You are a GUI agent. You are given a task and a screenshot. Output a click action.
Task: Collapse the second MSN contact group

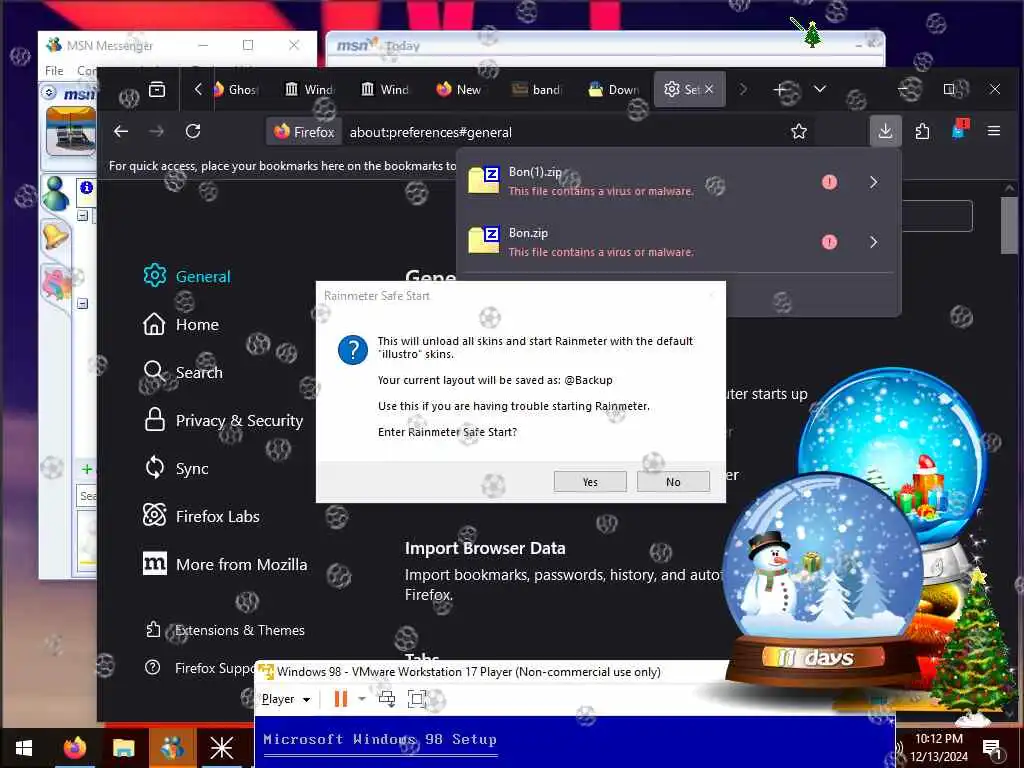82,303
